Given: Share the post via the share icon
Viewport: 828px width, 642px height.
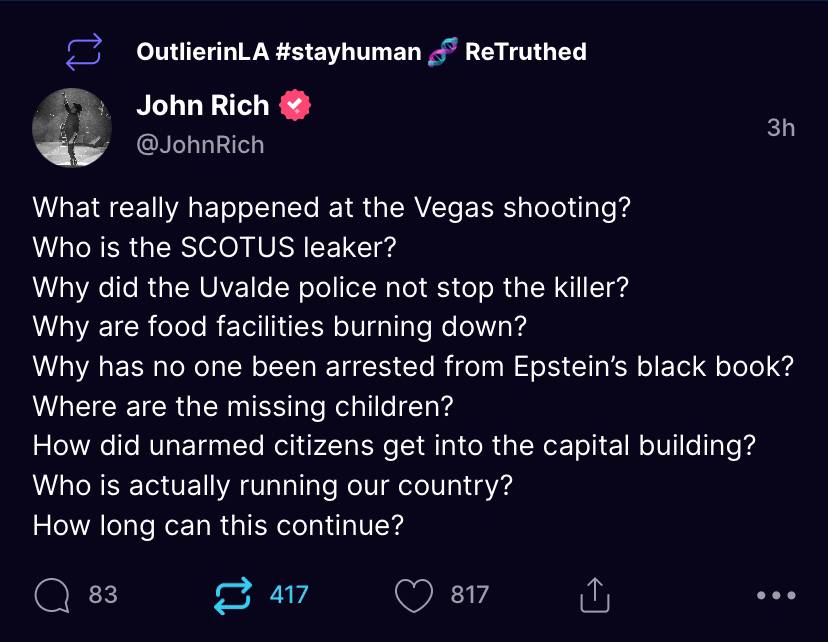Looking at the screenshot, I should pyautogui.click(x=595, y=594).
